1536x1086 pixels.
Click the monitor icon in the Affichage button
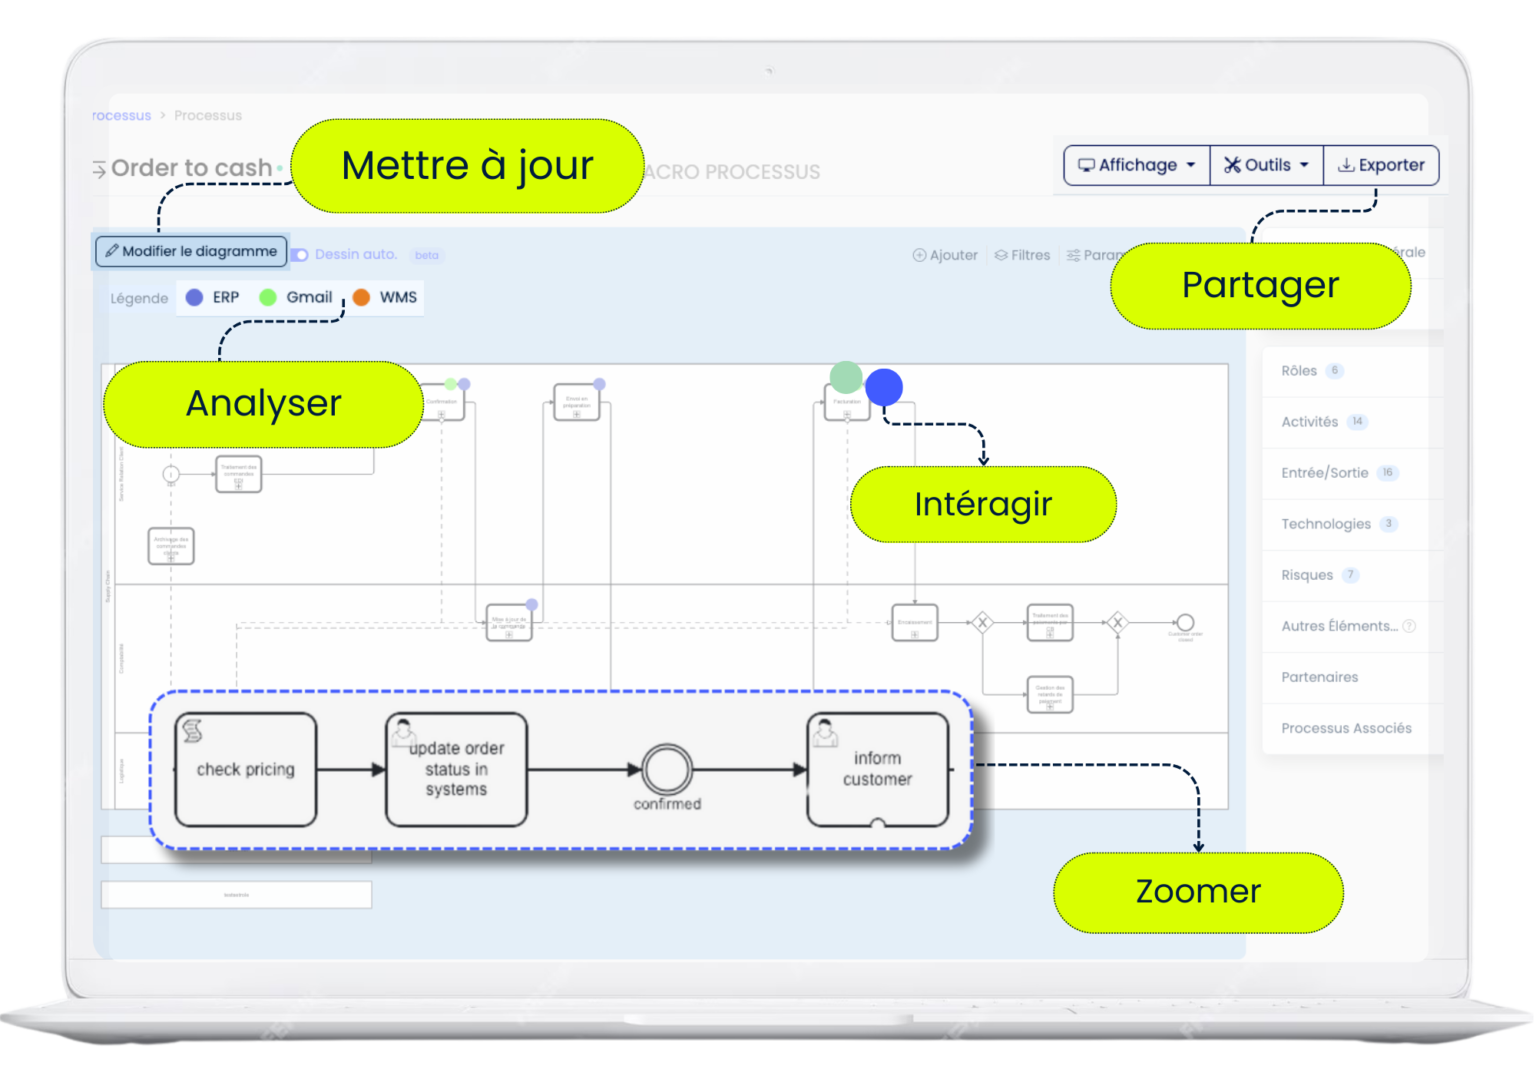[x=1088, y=165]
